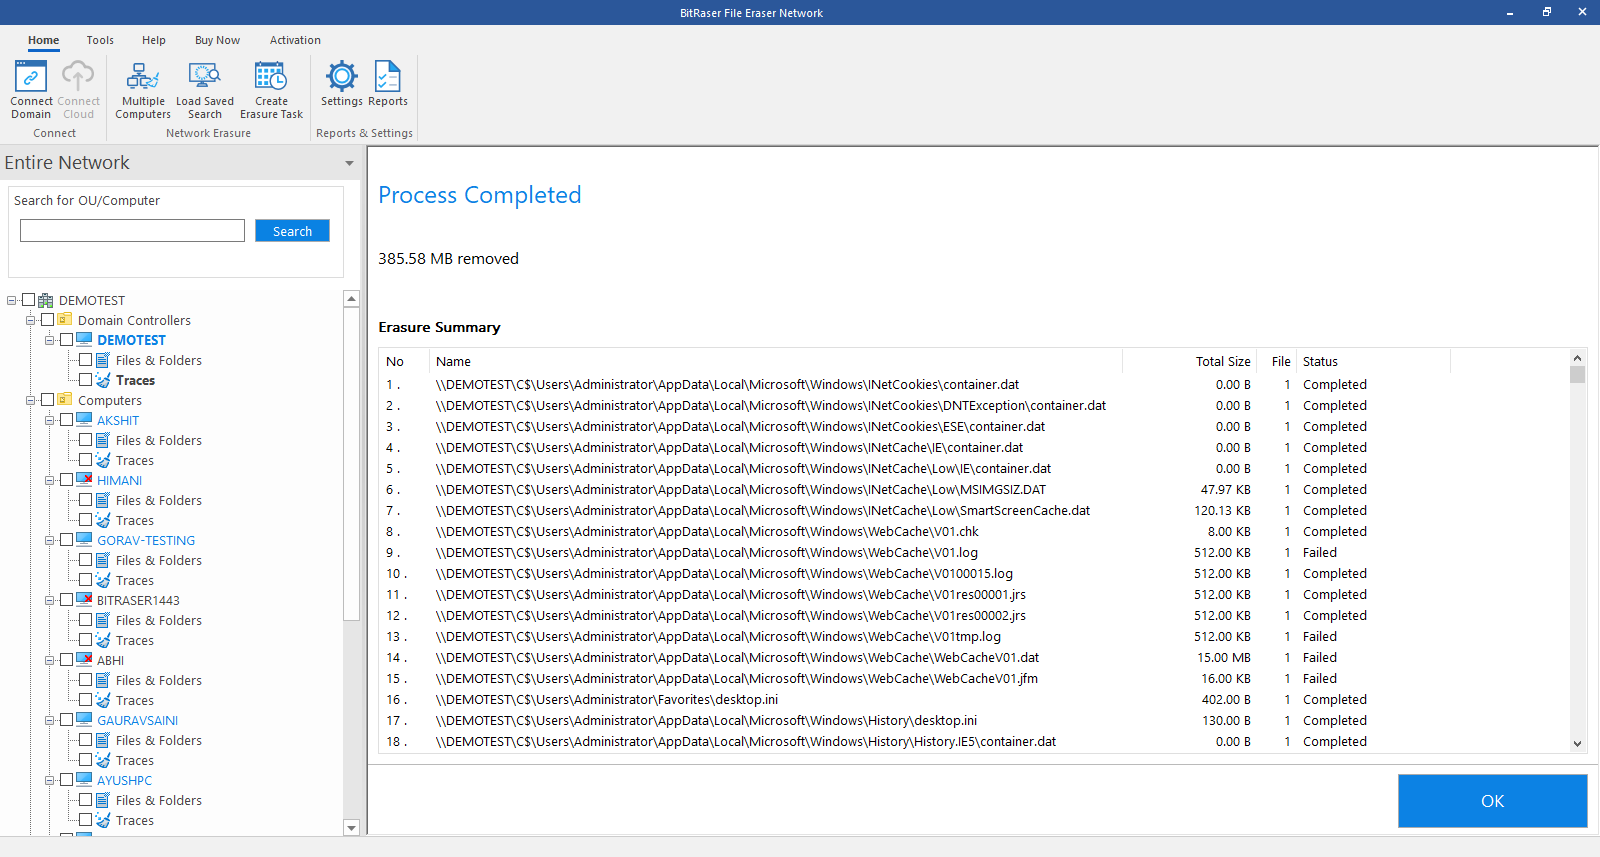Image resolution: width=1600 pixels, height=857 pixels.
Task: Select the row for V01.log file
Action: tap(973, 552)
